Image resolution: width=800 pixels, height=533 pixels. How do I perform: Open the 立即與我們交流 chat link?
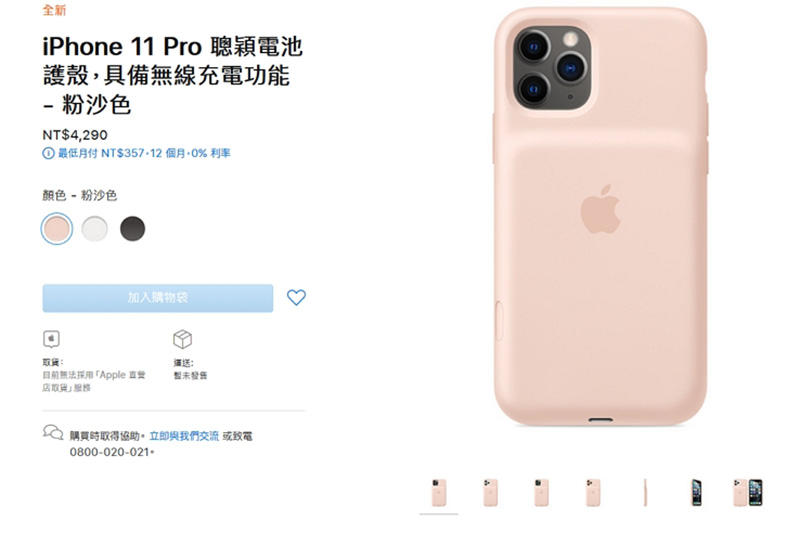184,436
